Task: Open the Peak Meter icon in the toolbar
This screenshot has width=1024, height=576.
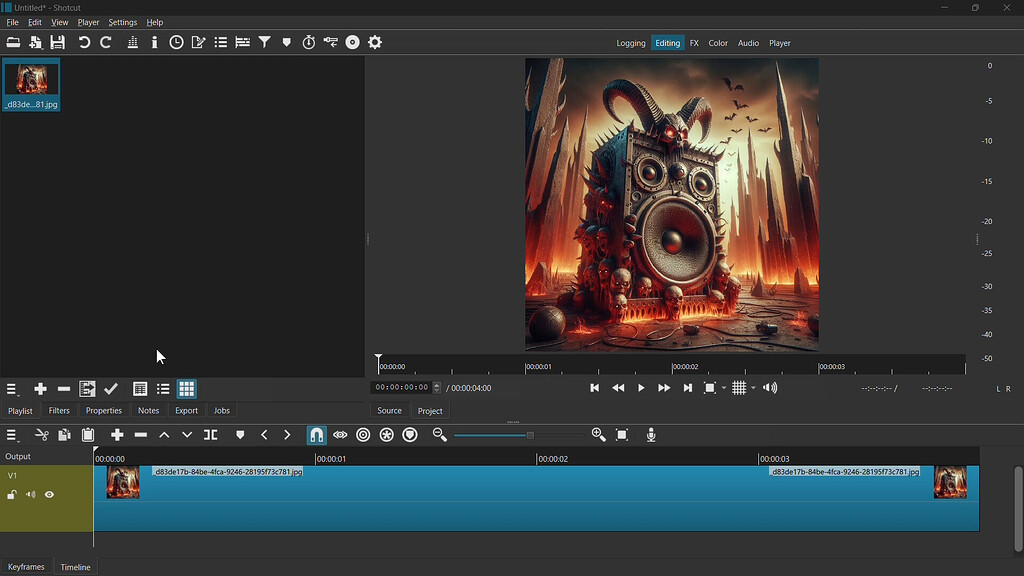Action: point(131,42)
